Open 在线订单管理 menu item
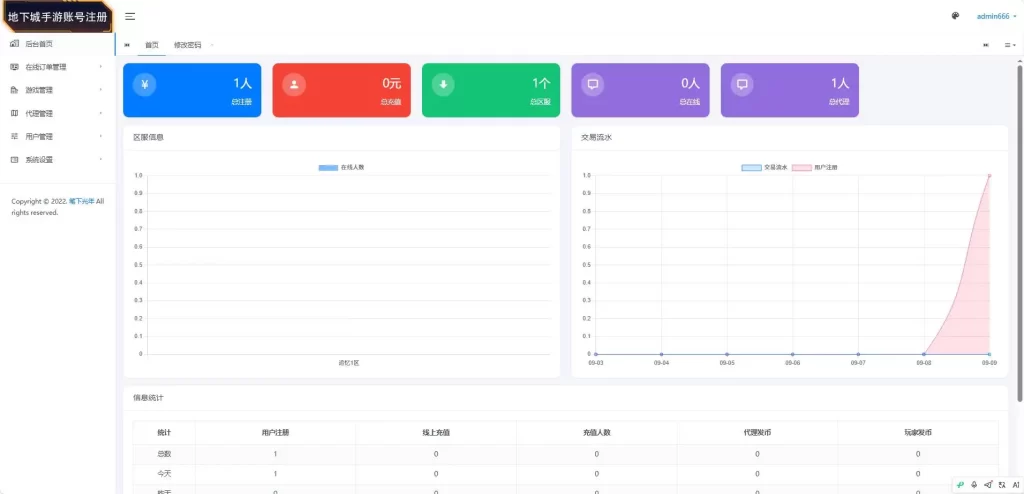Viewport: 1024px width, 494px height. 57,67
